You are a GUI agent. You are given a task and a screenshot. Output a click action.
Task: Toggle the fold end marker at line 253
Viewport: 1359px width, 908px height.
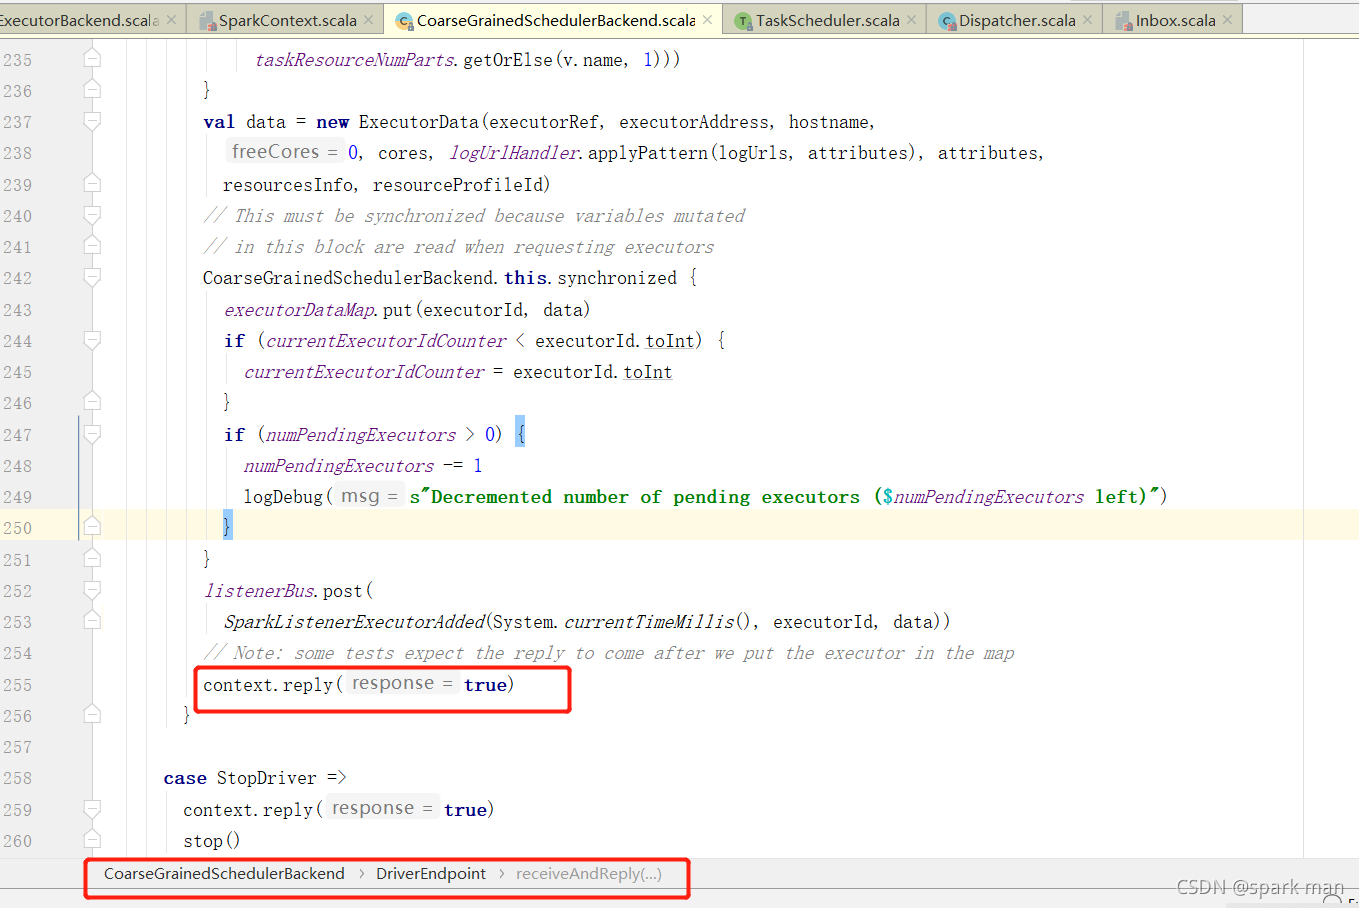92,622
